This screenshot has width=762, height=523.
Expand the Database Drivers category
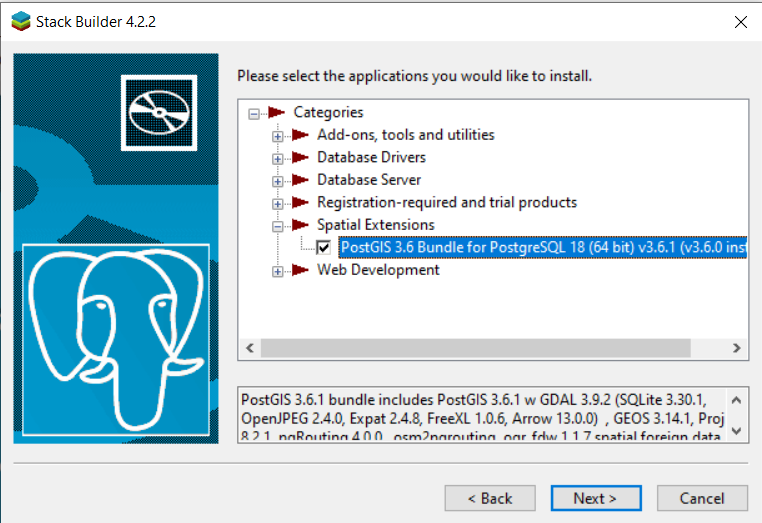pyautogui.click(x=277, y=159)
